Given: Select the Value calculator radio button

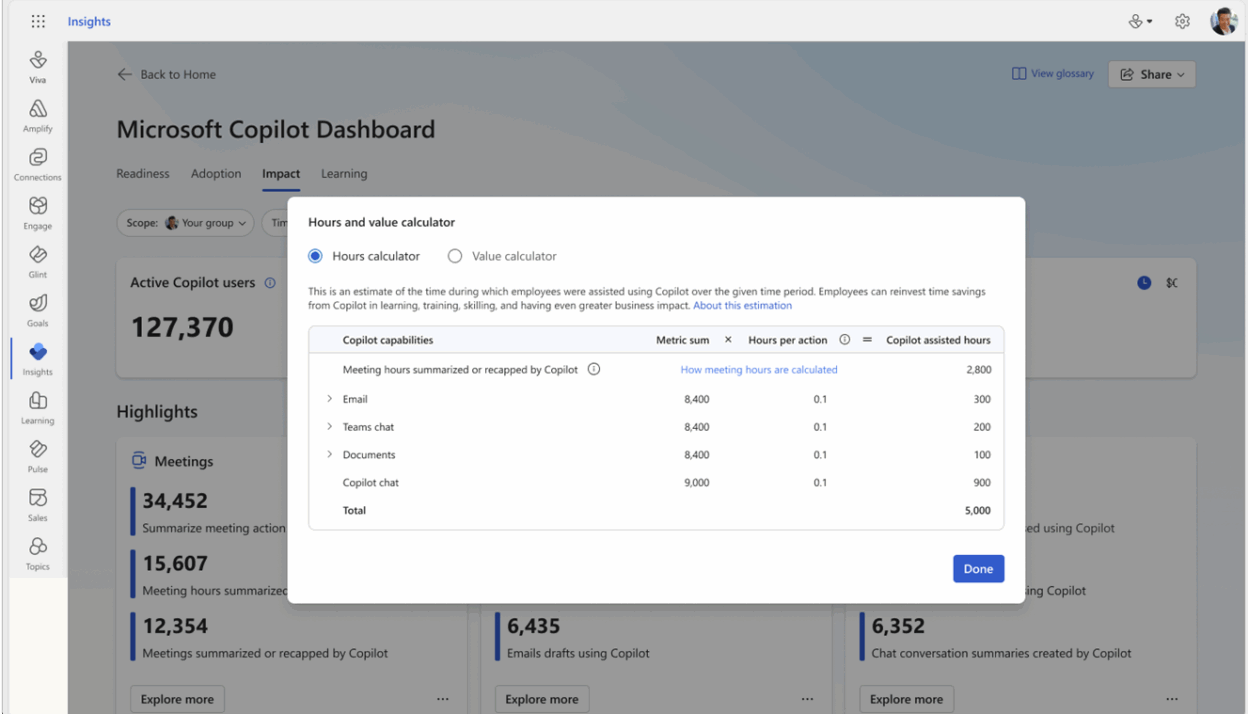Looking at the screenshot, I should pyautogui.click(x=455, y=256).
